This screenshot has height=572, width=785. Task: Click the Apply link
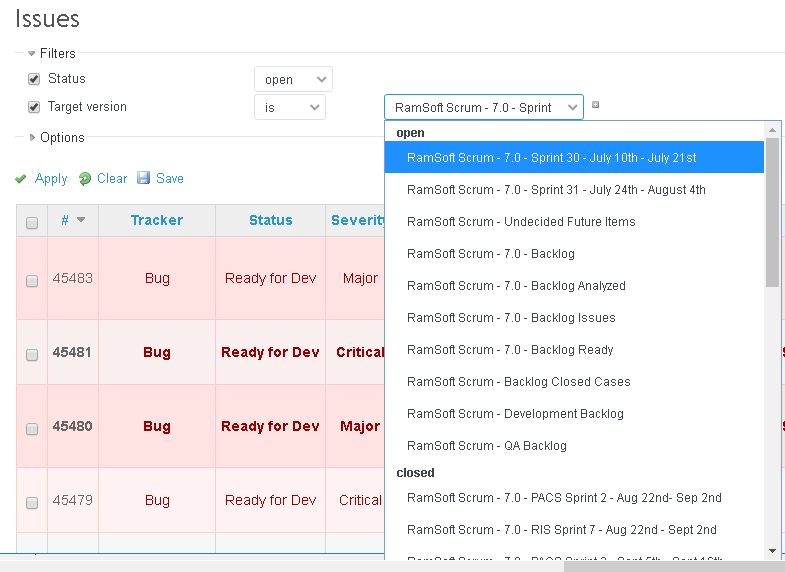pyautogui.click(x=51, y=179)
